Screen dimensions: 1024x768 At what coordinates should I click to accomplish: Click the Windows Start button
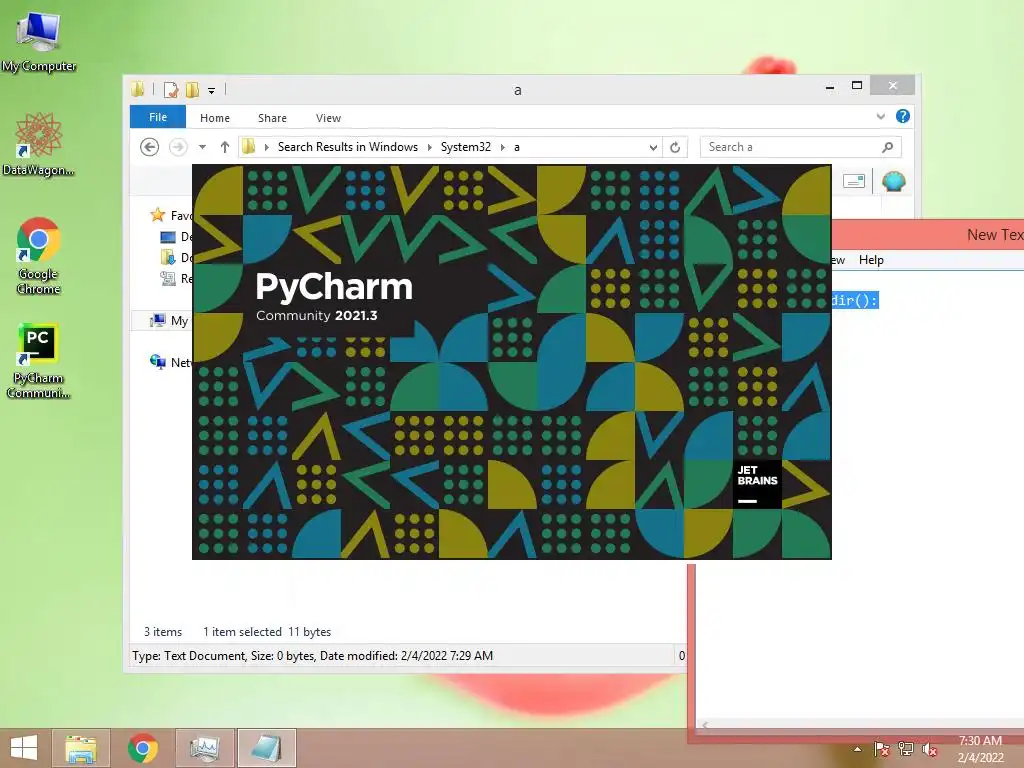tap(24, 748)
